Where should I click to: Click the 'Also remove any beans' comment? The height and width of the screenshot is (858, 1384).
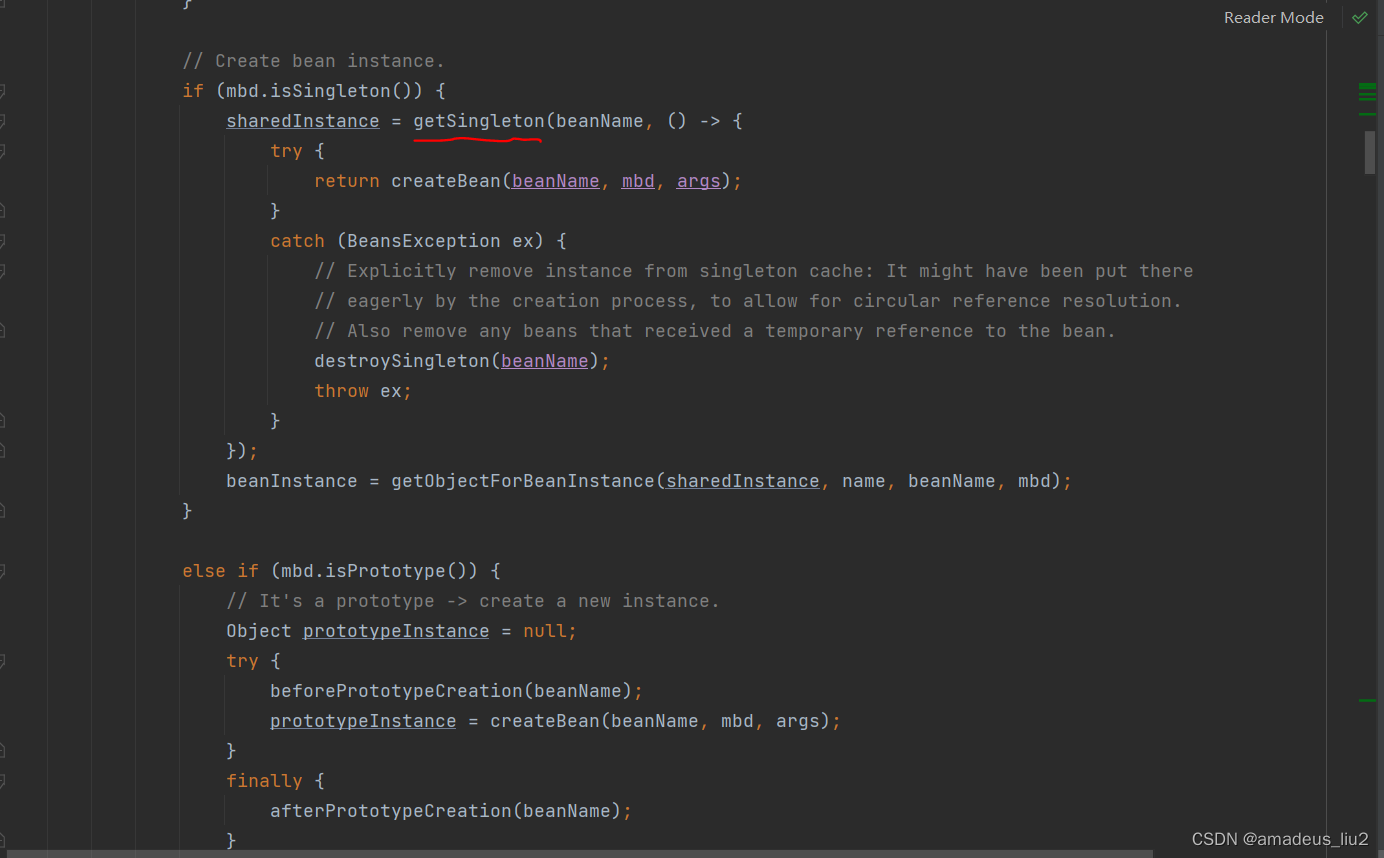click(x=715, y=331)
